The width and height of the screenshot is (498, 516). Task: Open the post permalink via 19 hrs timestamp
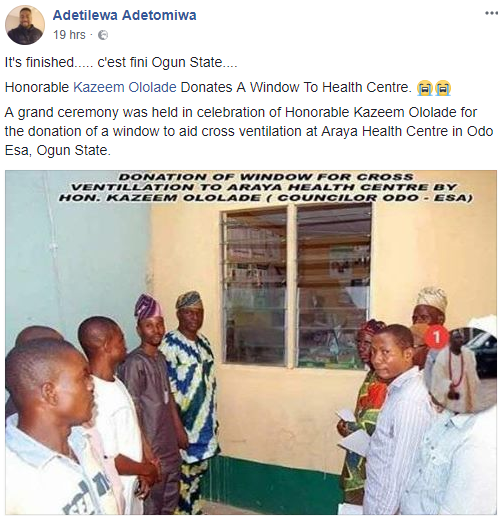(69, 35)
